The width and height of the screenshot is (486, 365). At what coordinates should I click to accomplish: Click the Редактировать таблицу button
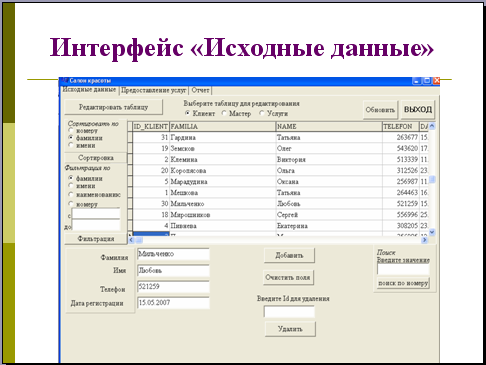[113, 107]
